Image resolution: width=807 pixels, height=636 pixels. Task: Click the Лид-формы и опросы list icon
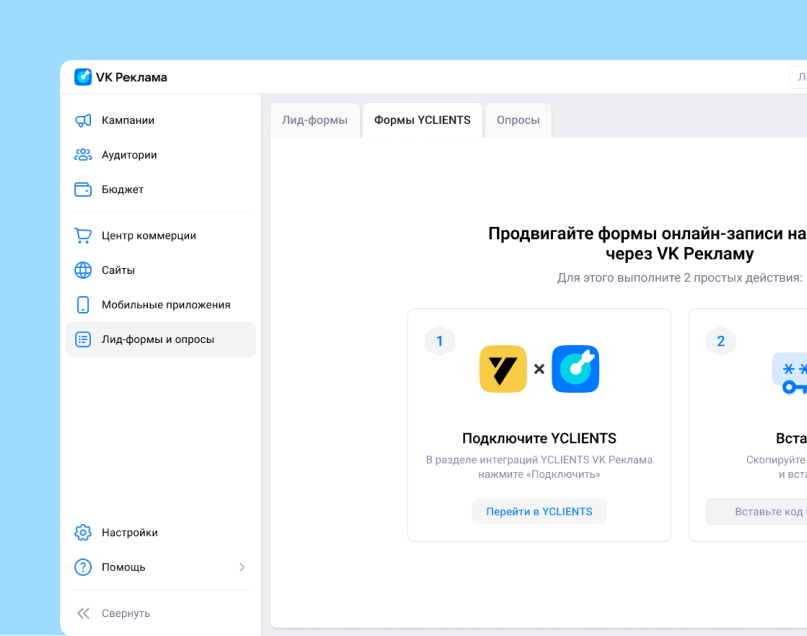(x=83, y=340)
